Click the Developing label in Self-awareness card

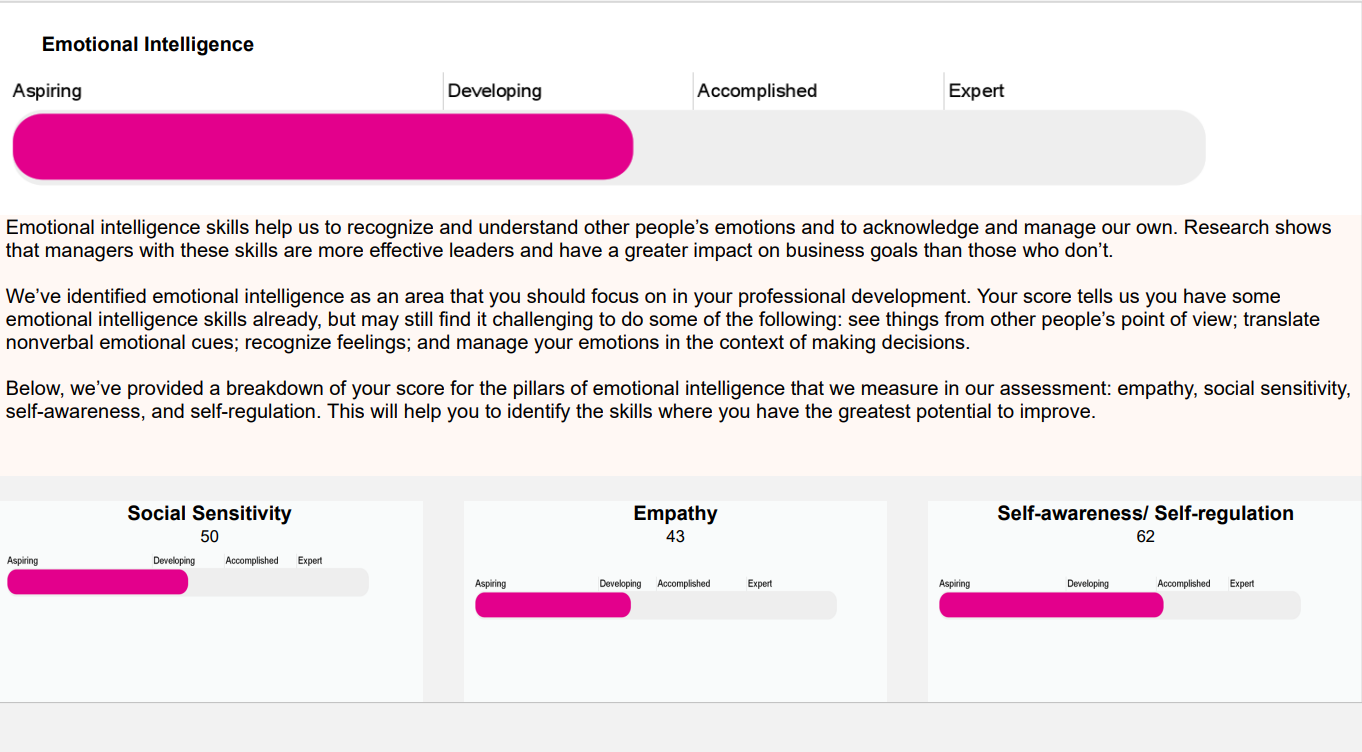tap(1088, 584)
